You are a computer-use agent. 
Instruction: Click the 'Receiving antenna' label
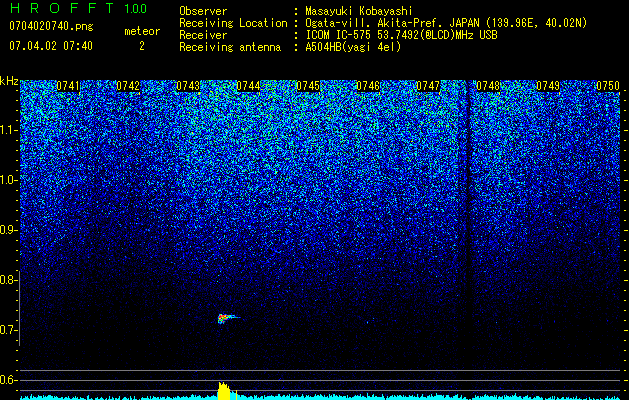click(x=230, y=47)
